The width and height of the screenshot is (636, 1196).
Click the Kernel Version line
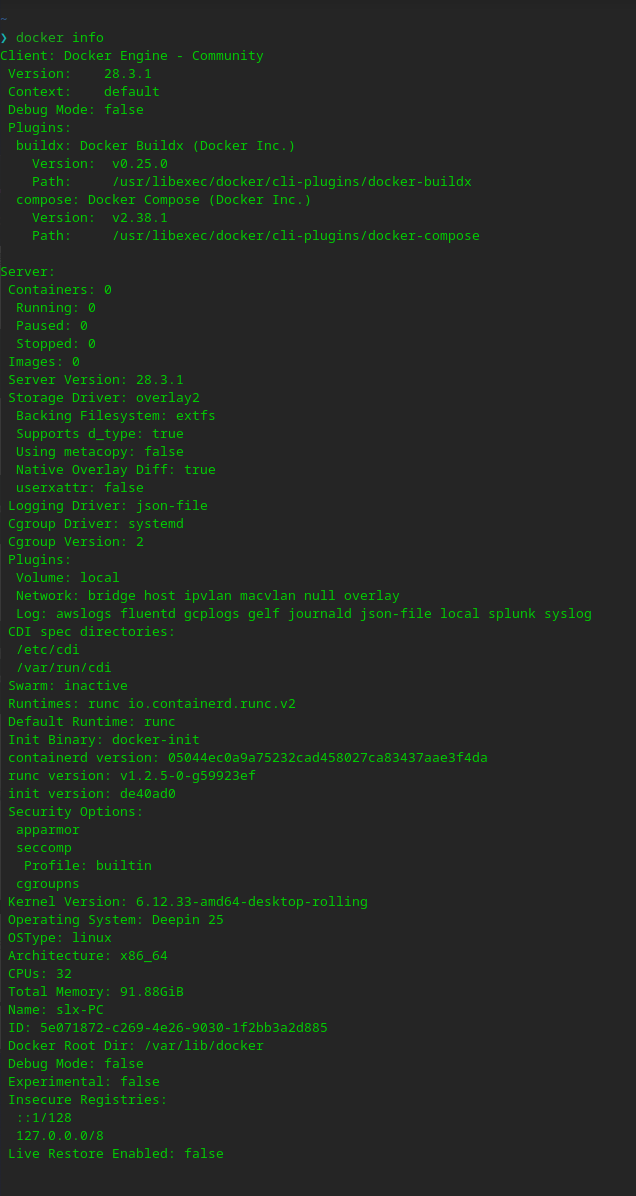tap(188, 902)
